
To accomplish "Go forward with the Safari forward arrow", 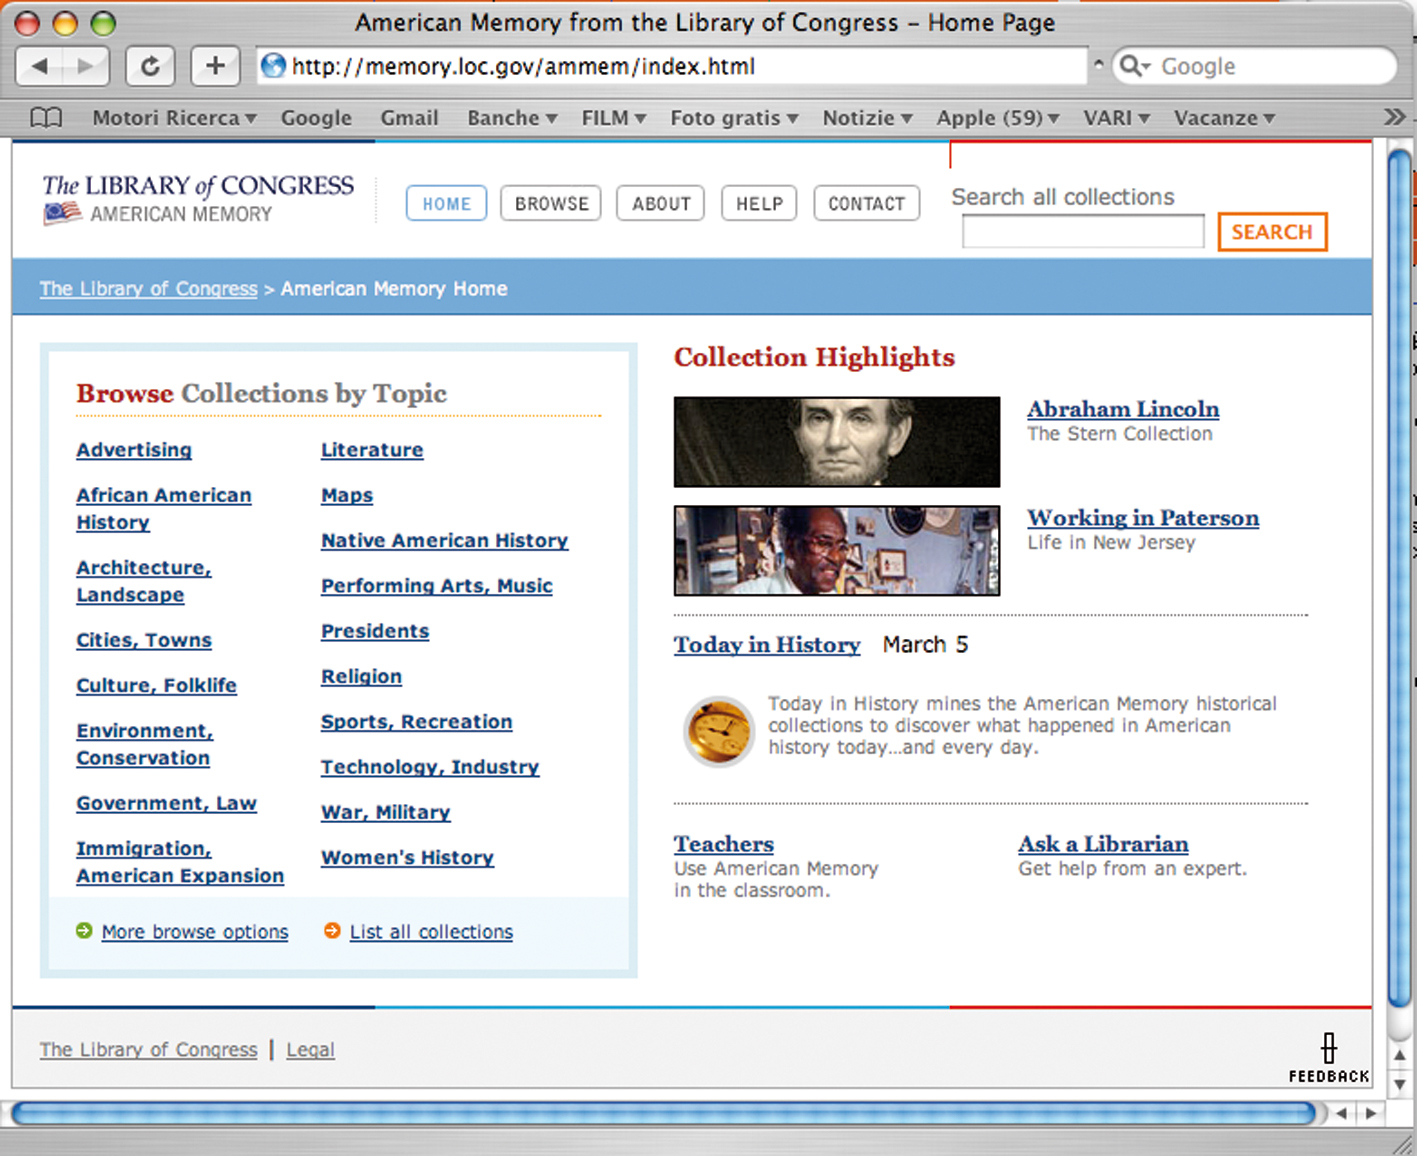I will pos(86,66).
